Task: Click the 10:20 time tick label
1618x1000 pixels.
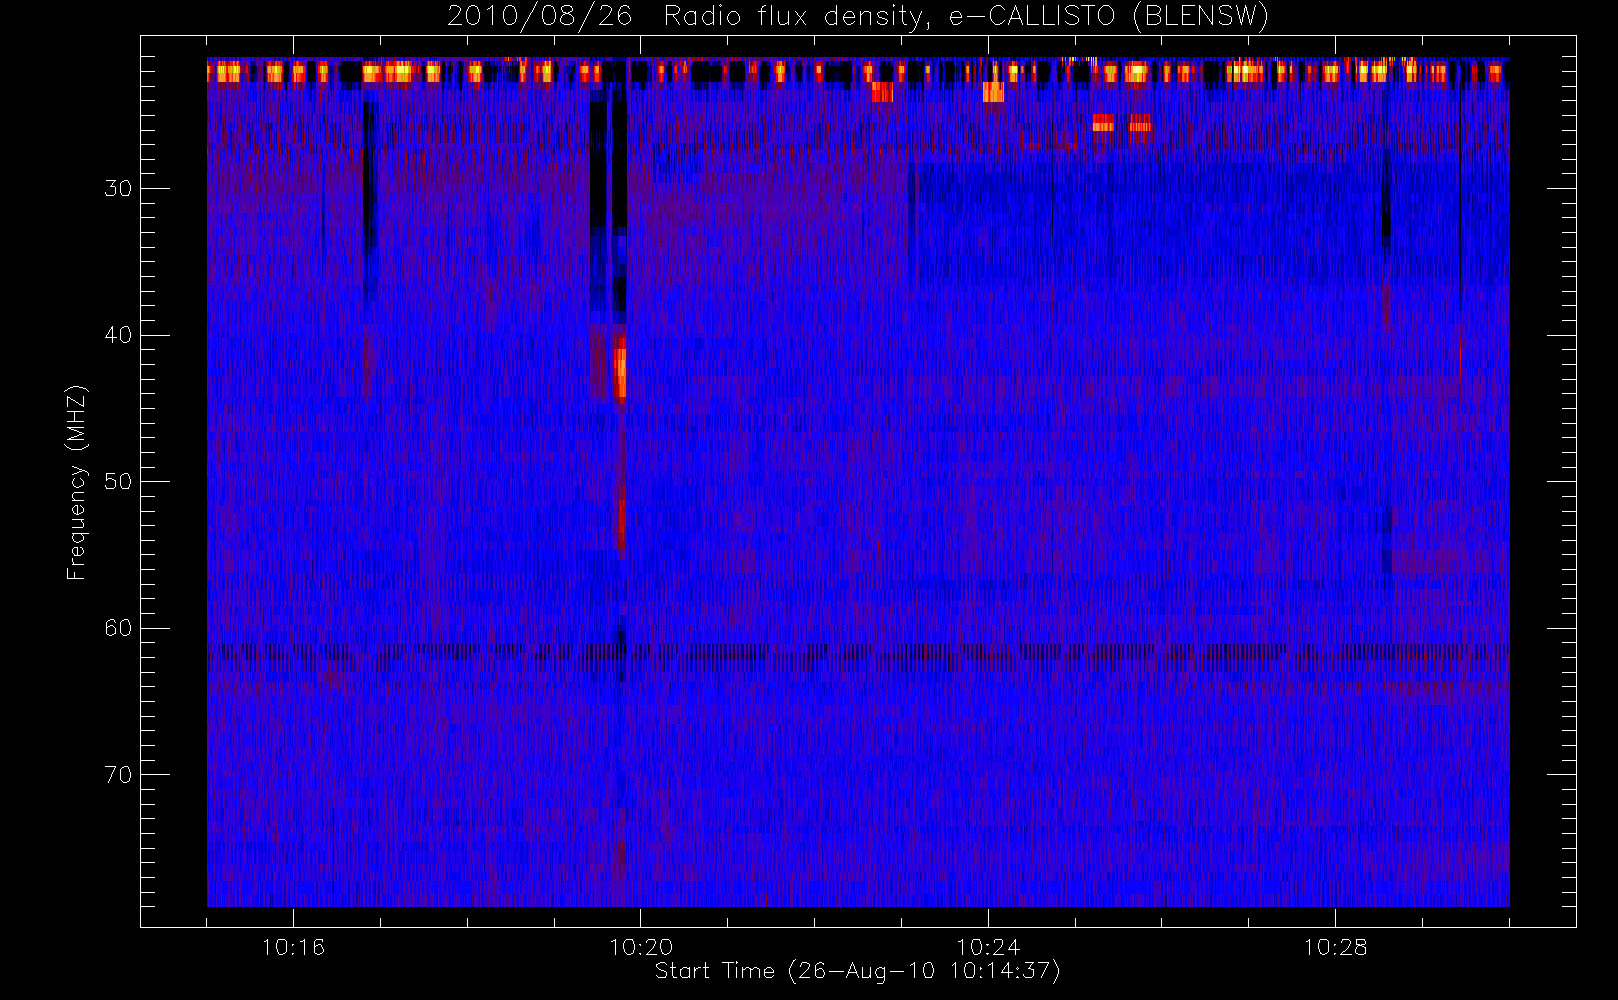Action: tap(641, 947)
